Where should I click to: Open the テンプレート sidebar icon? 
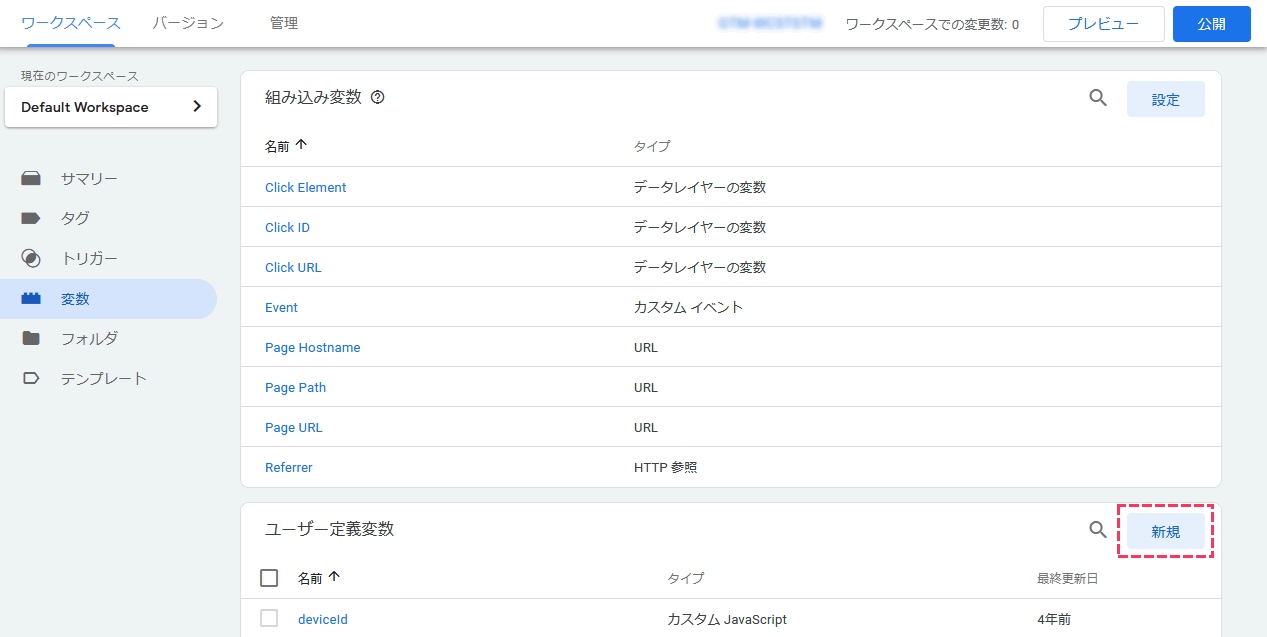(x=31, y=378)
